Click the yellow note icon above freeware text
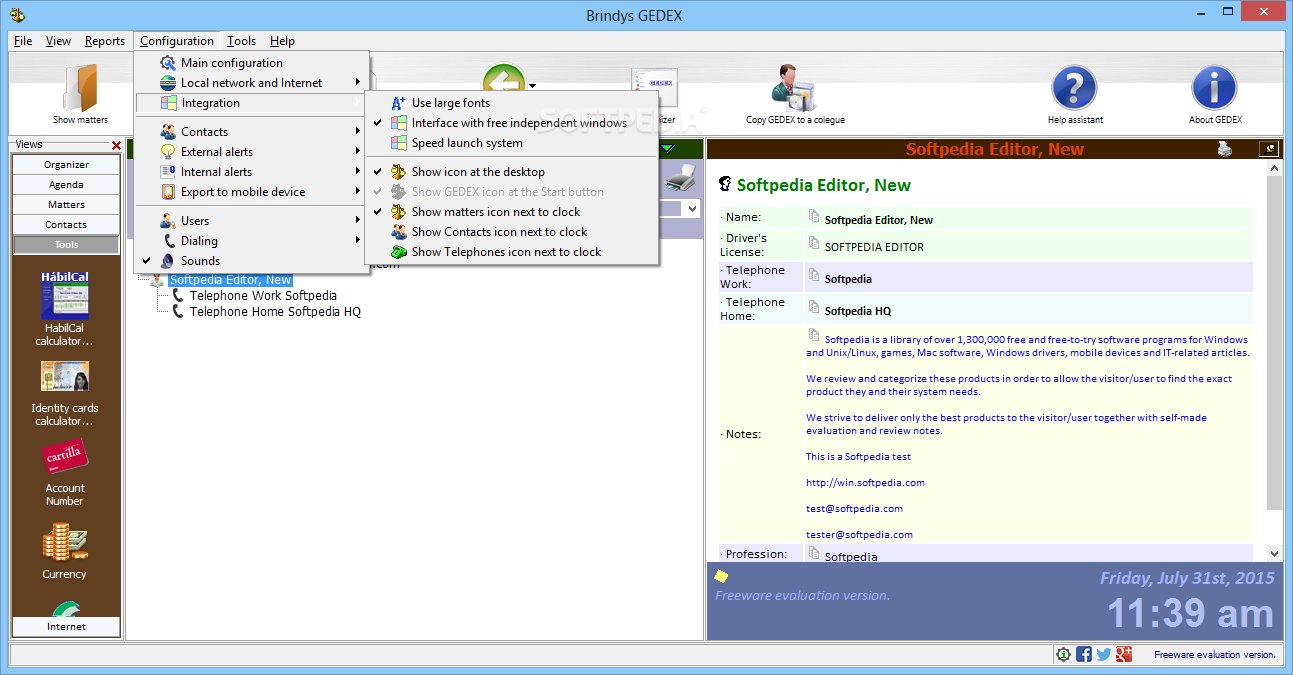1293x675 pixels. pyautogui.click(x=721, y=576)
